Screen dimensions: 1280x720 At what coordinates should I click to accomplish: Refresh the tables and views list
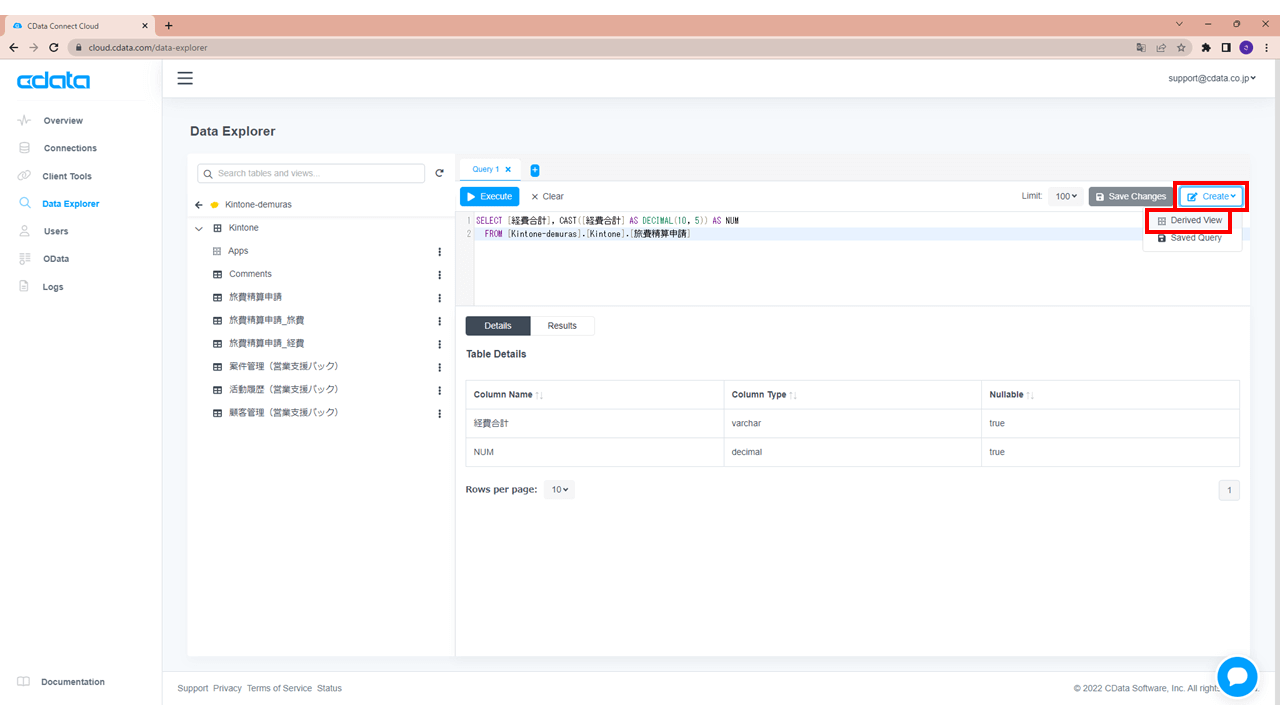[439, 173]
